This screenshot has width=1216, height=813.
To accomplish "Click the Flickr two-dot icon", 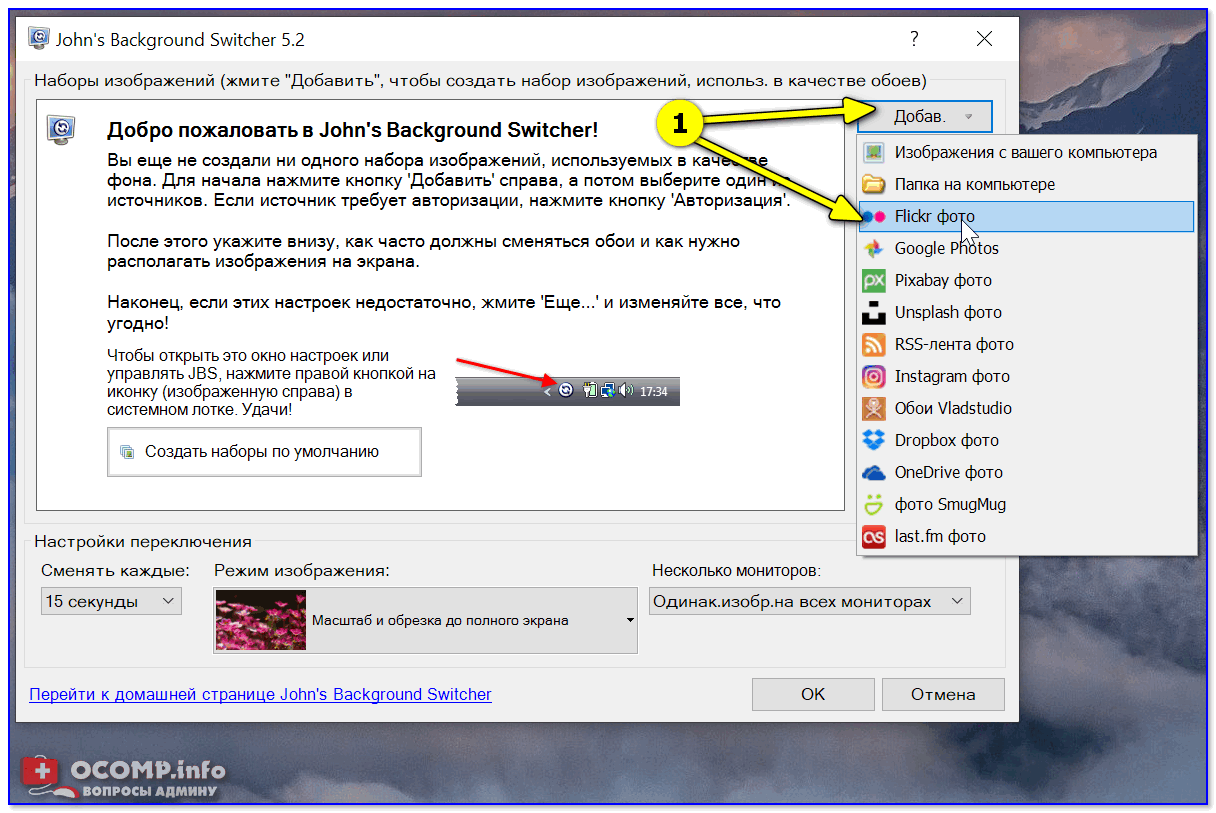I will coord(874,216).
